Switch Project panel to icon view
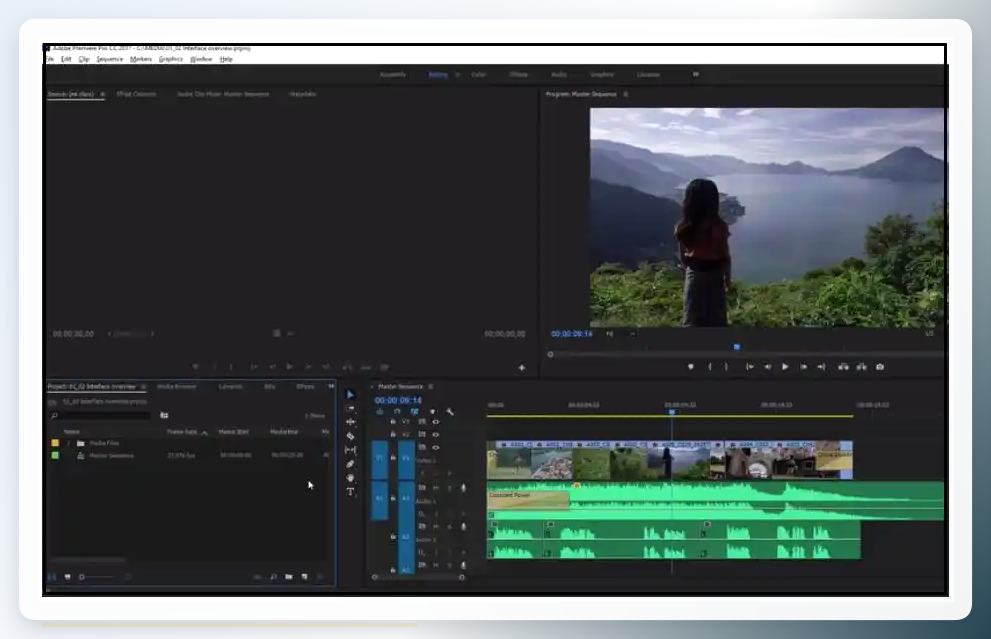Screen dimensions: 991x639 point(68,576)
